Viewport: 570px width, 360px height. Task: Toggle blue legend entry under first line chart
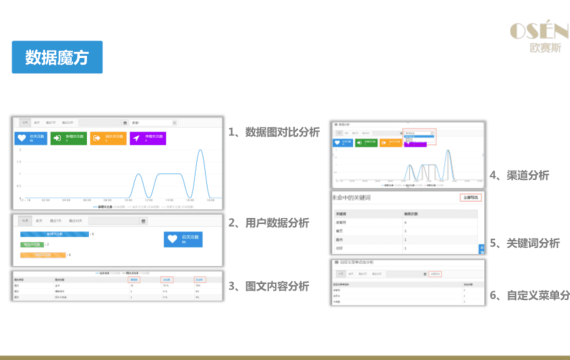click(103, 207)
